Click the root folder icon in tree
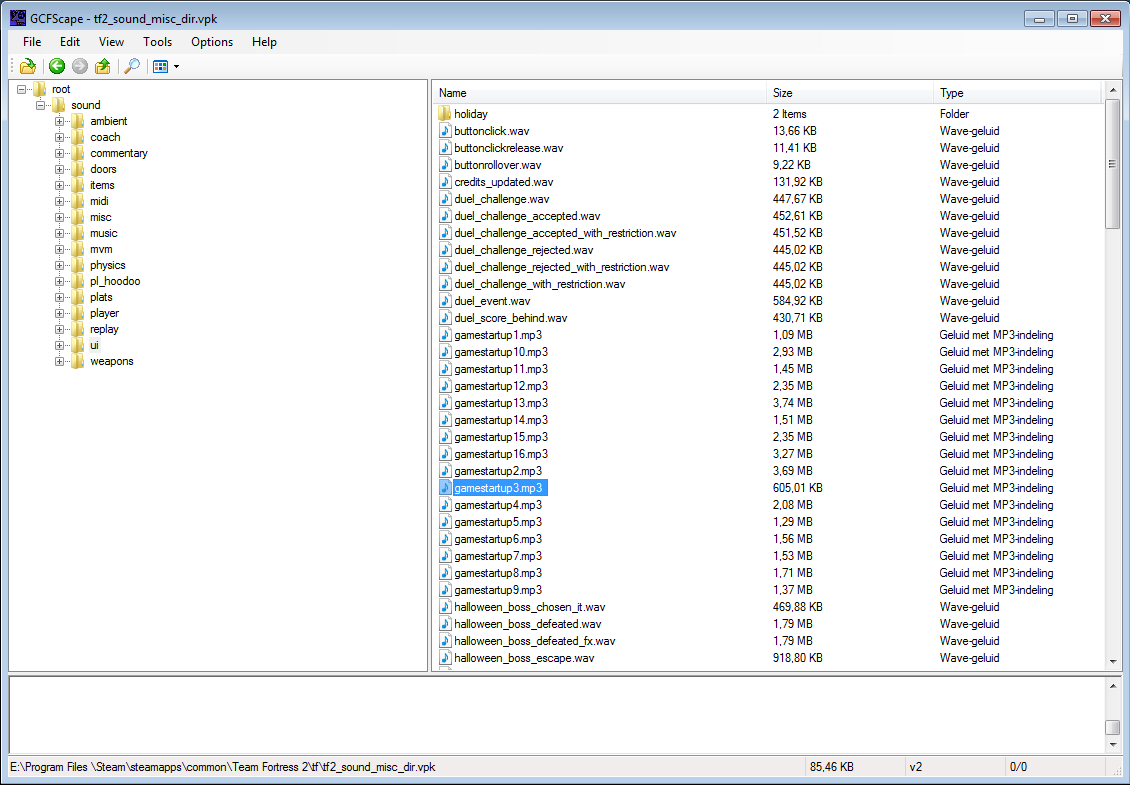 [x=40, y=89]
